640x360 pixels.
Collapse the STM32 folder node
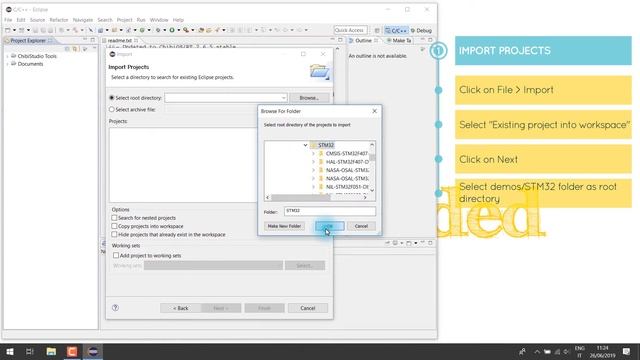[305, 145]
